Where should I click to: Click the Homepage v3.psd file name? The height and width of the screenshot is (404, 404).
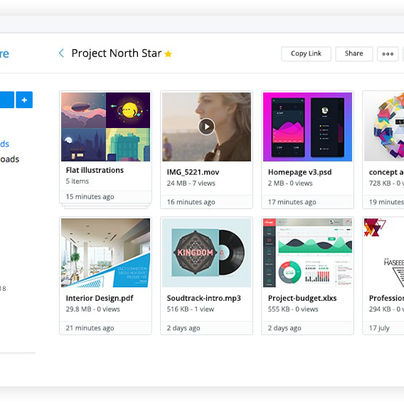[300, 172]
